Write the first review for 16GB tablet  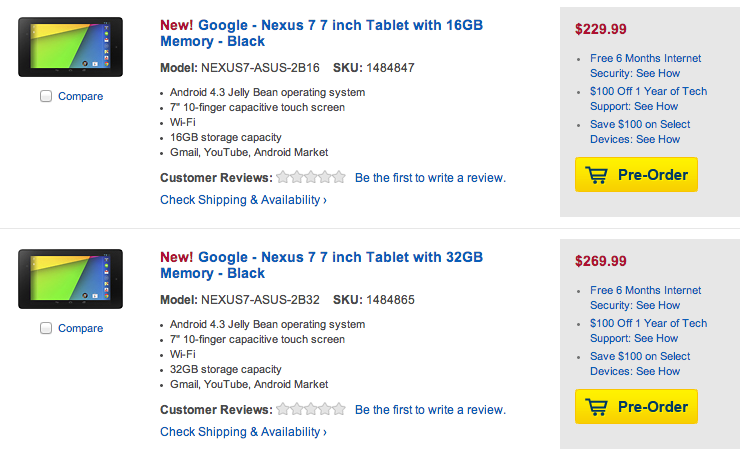click(x=430, y=178)
